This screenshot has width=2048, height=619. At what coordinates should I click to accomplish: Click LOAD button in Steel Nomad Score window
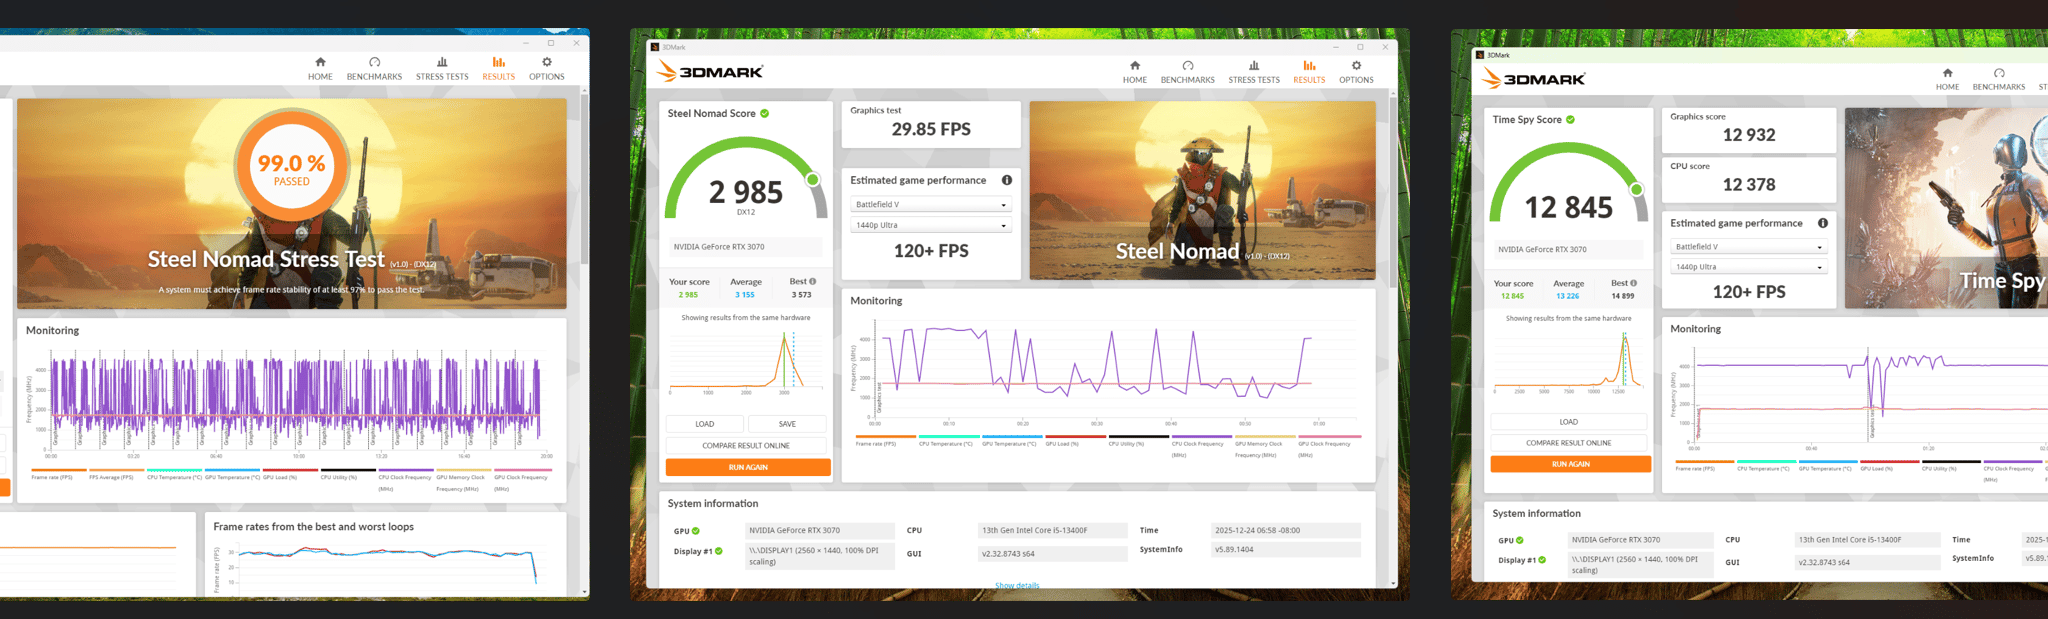coord(705,424)
